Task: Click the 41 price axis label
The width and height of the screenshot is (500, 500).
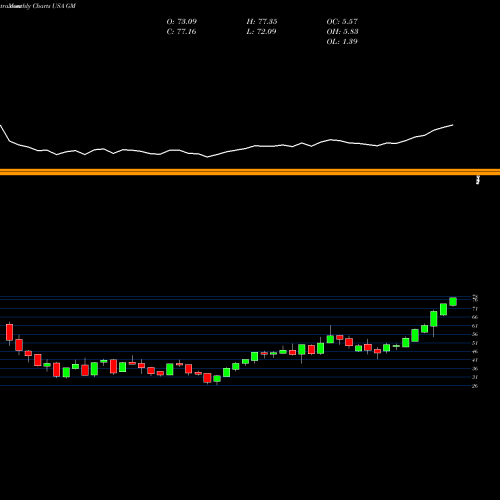Action: (475, 360)
